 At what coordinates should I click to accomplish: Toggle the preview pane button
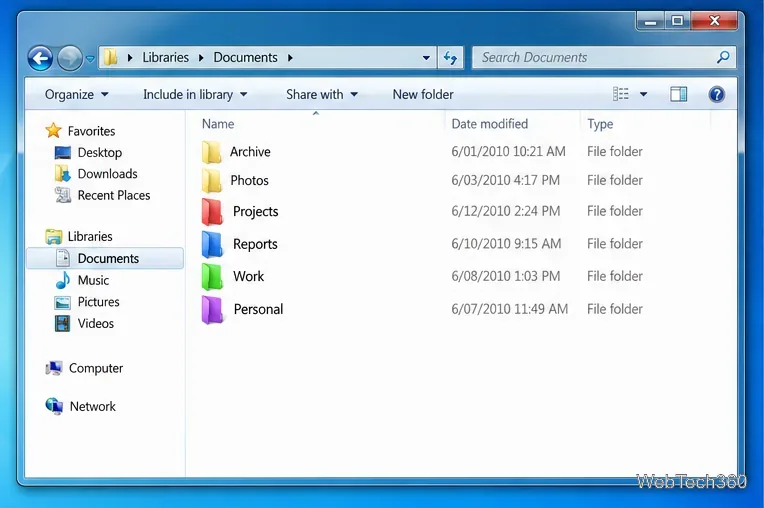678,94
